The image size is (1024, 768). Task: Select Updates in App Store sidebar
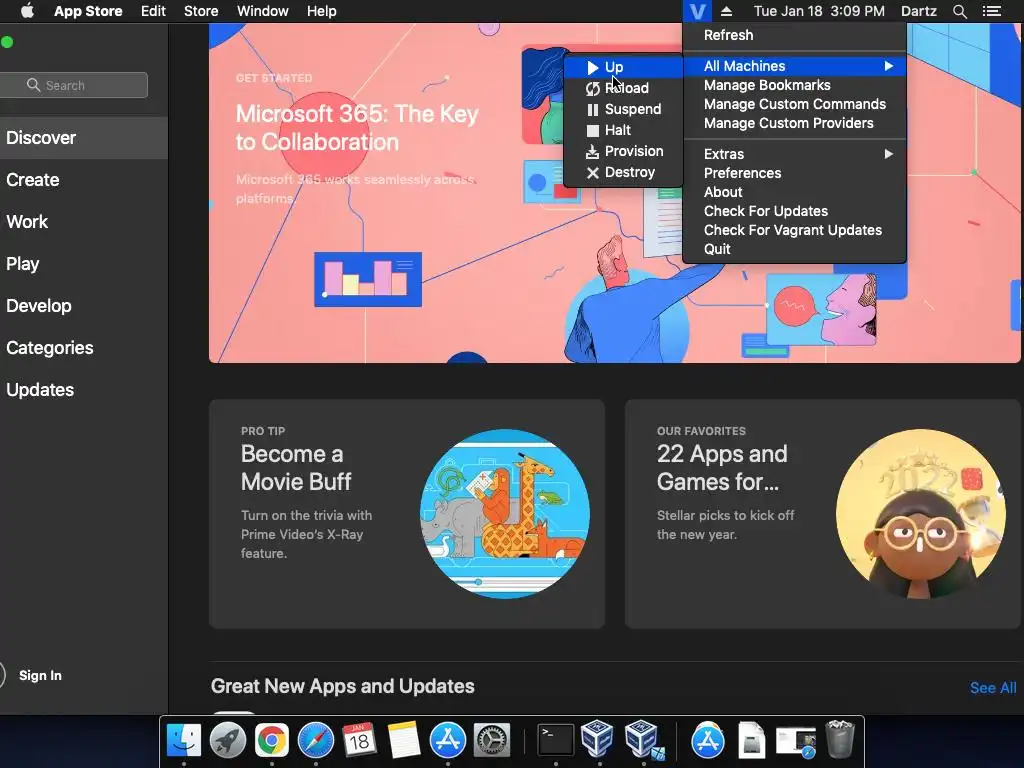tap(84, 390)
